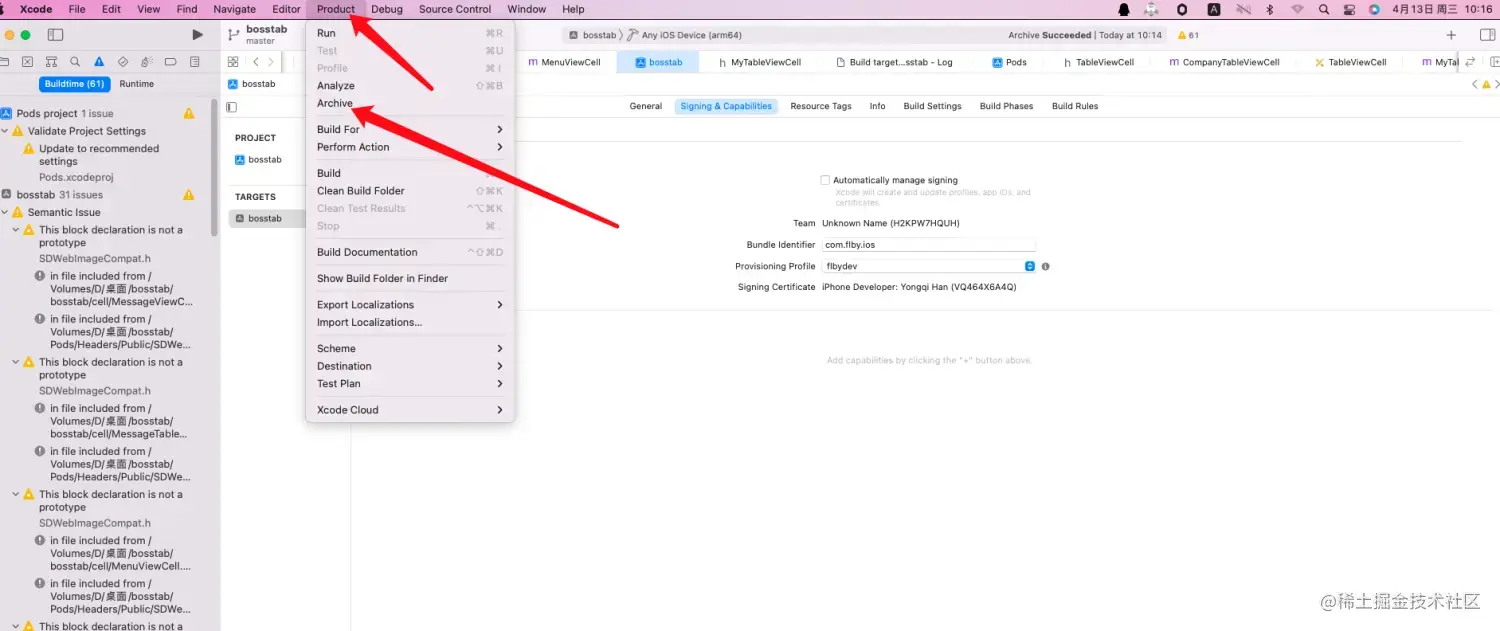
Task: Select 'Update to recommended settings' issue
Action: (x=98, y=155)
